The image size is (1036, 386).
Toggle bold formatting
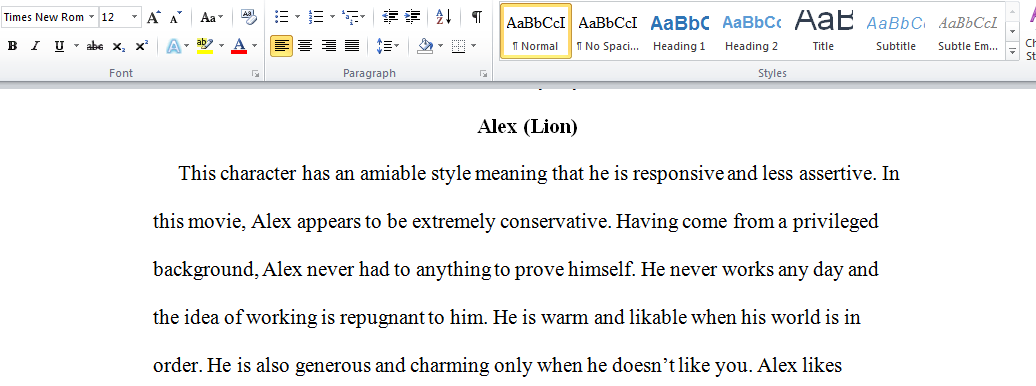13,46
